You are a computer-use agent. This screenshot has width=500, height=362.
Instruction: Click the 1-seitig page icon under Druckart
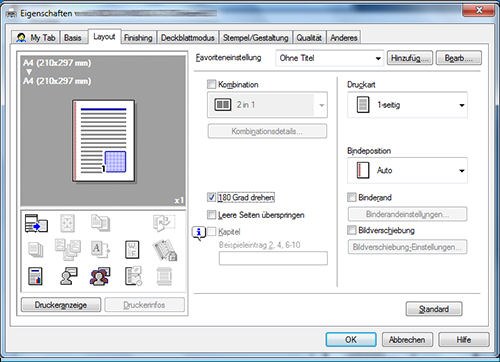pyautogui.click(x=363, y=105)
